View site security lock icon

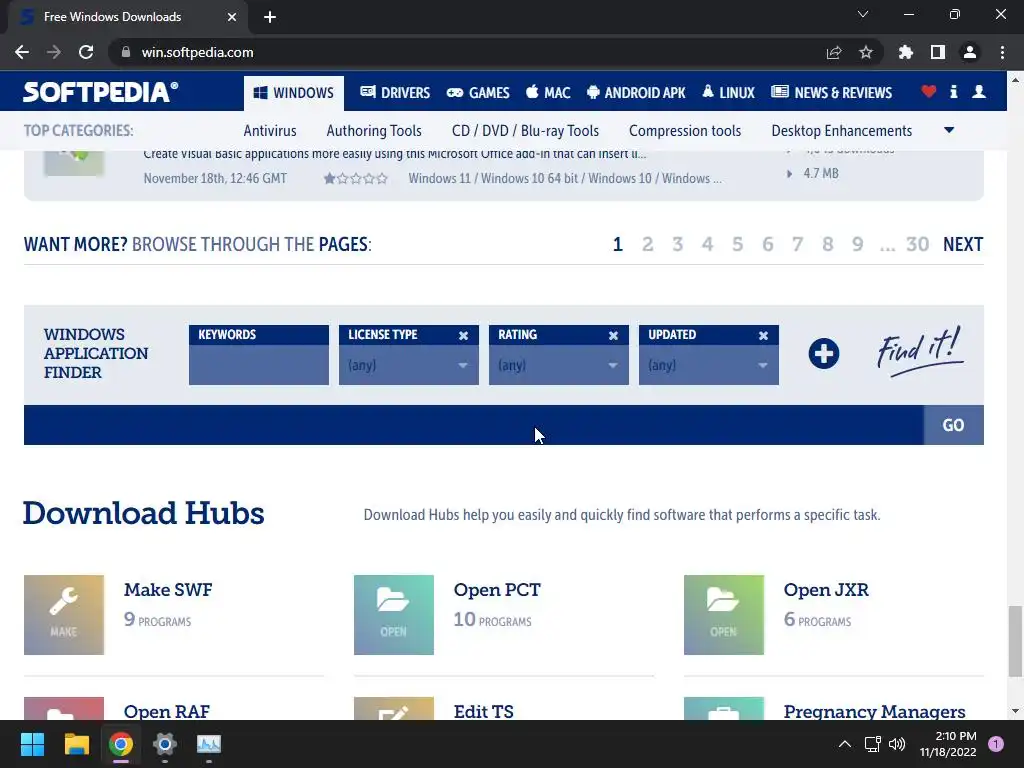[x=126, y=52]
